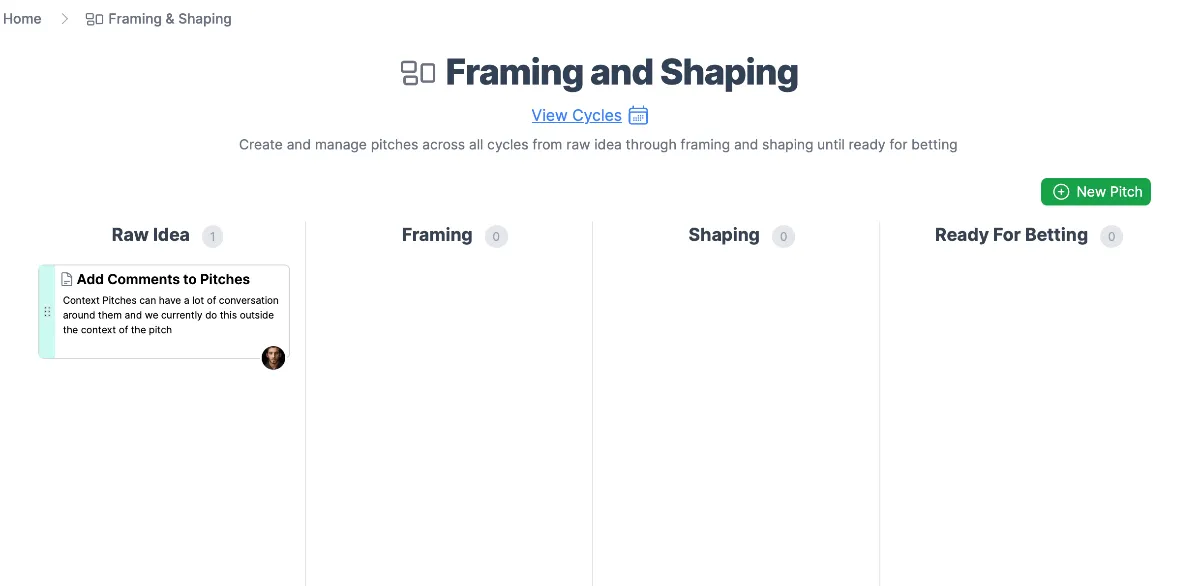Click the teal color strip on the pitch card
Screen dimensions: 1200x586
(x=47, y=311)
